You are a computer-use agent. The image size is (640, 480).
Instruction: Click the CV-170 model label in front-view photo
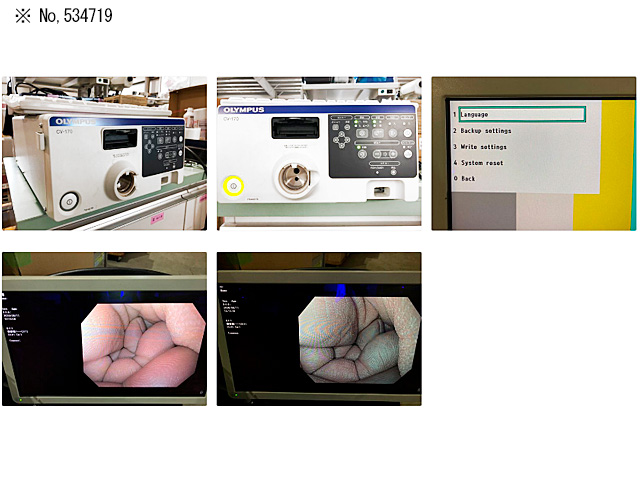pos(231,119)
